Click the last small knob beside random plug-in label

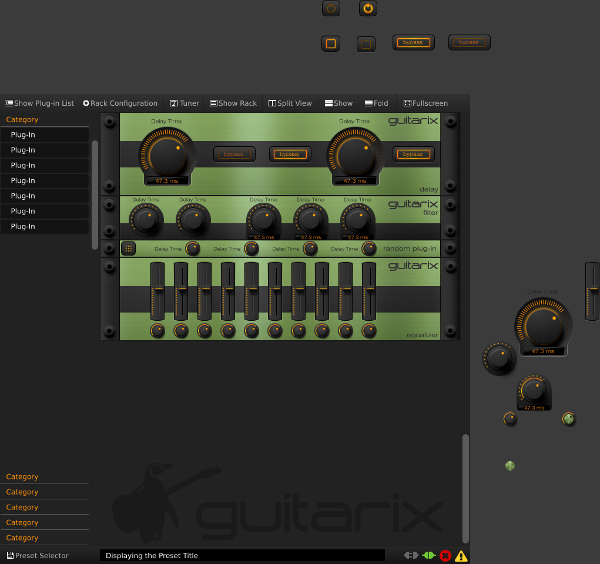(369, 249)
